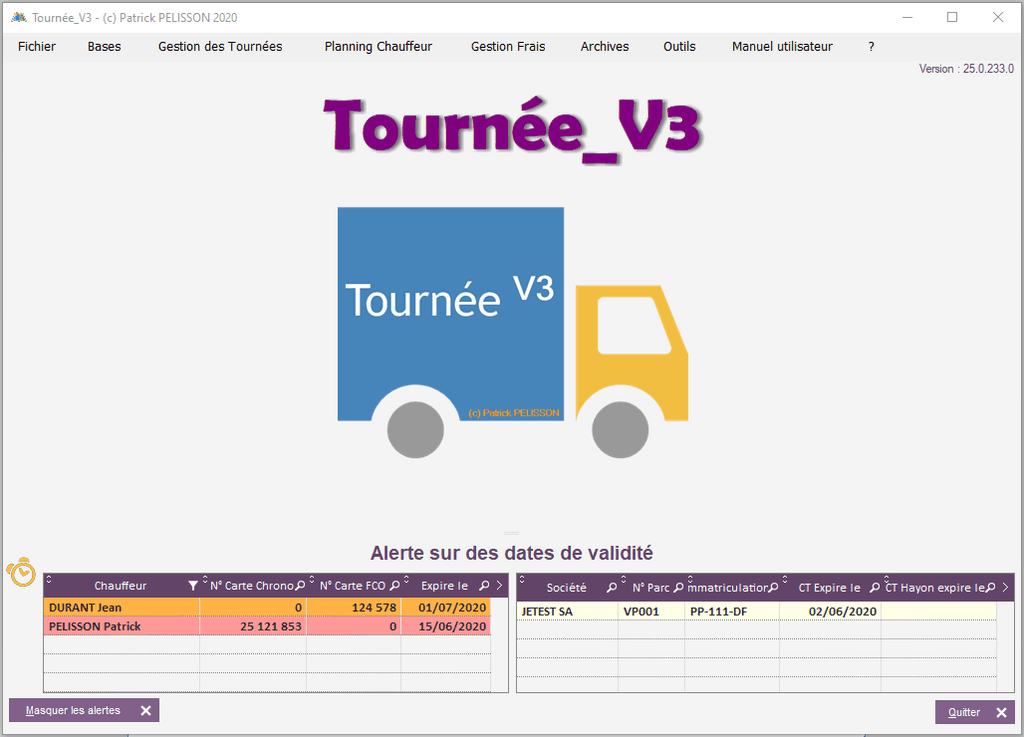Search in N° Parc column
The image size is (1024, 737).
click(679, 588)
